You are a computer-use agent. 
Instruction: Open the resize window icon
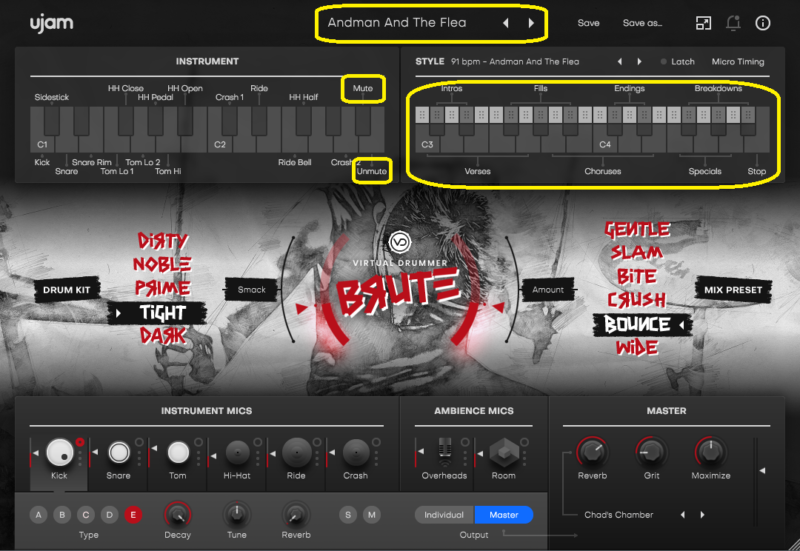(x=704, y=23)
